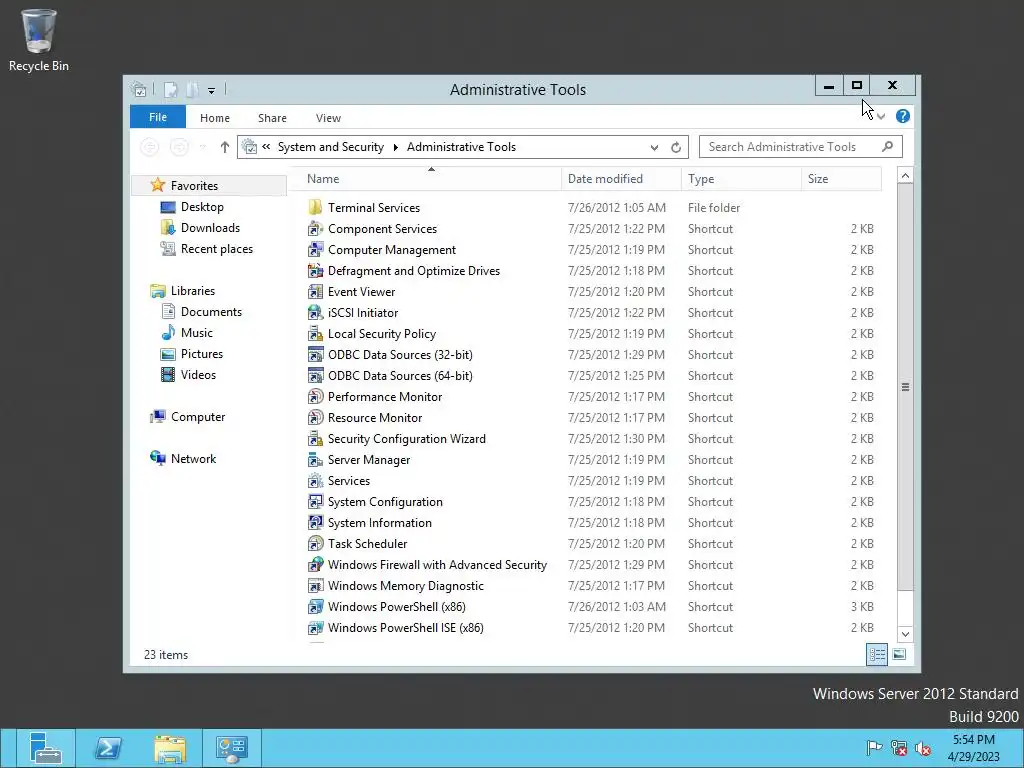Screen dimensions: 1024x768
Task: Click the Component Services shortcut icon
Action: (315, 229)
